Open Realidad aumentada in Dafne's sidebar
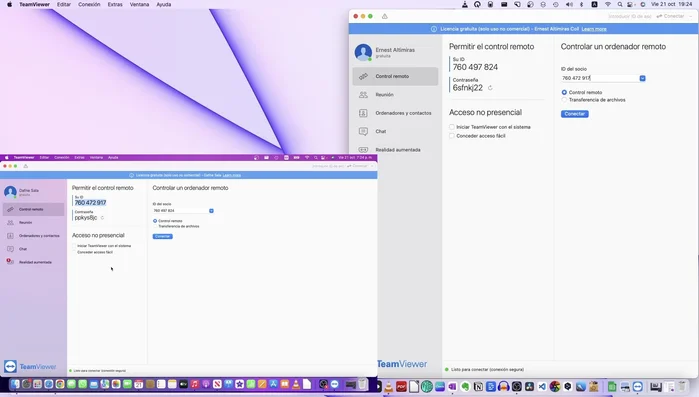Viewport: 699px width, 397px height. click(x=33, y=262)
